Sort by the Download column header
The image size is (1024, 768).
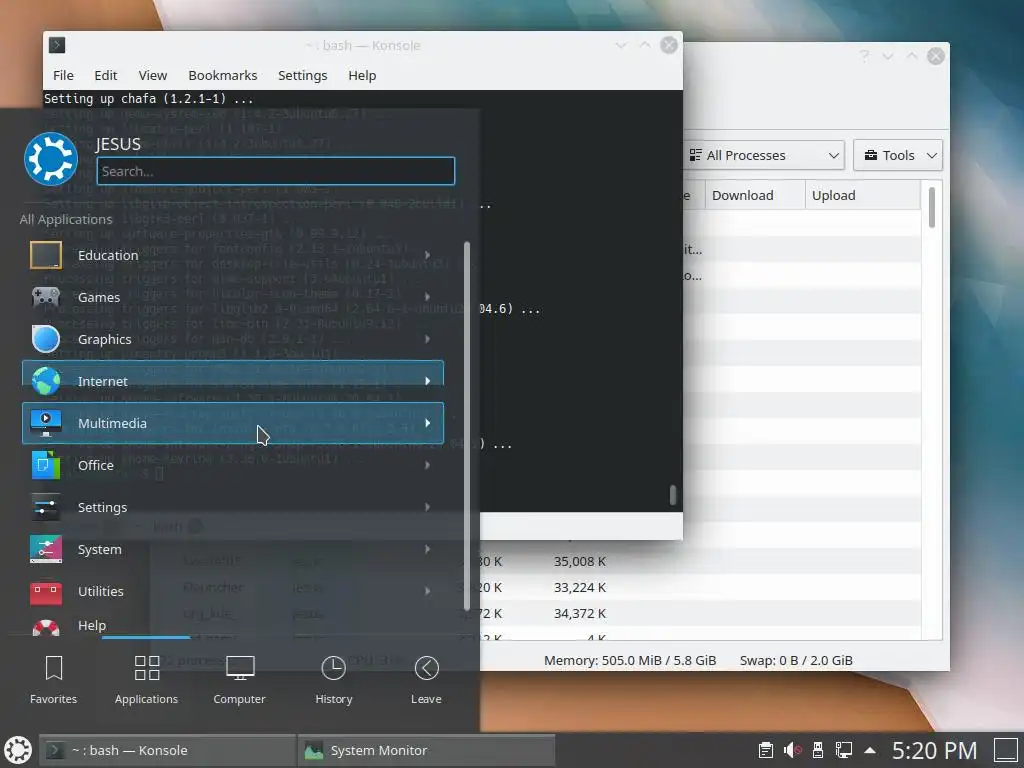755,195
